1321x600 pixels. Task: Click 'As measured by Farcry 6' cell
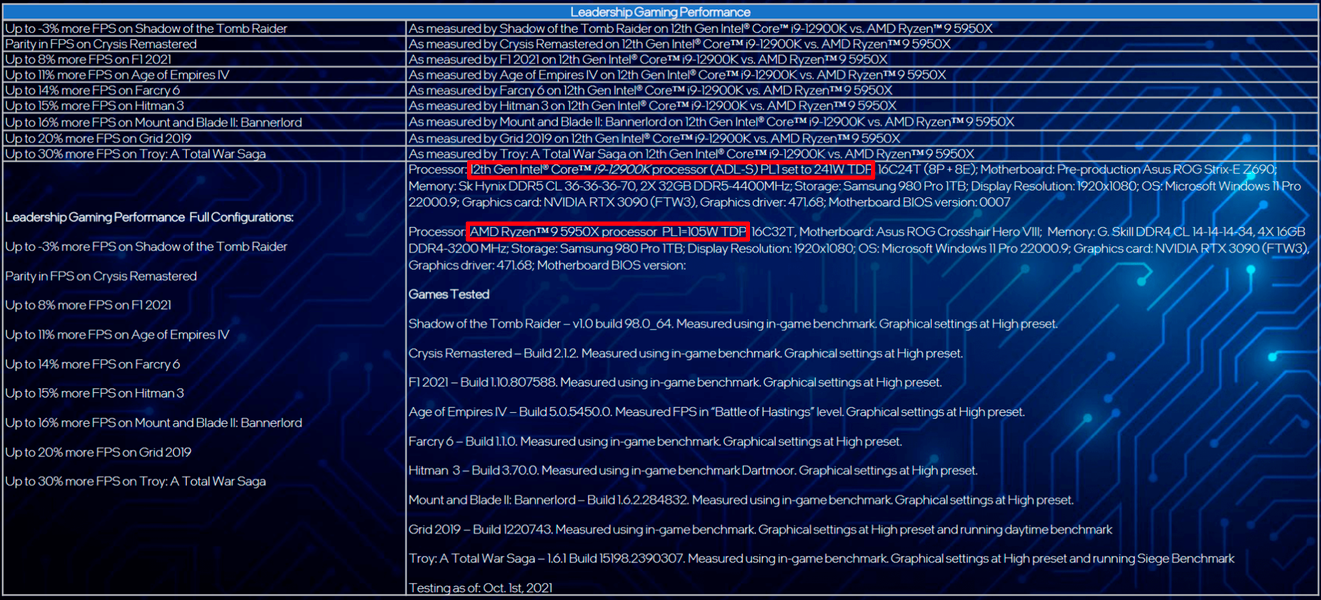(x=863, y=91)
